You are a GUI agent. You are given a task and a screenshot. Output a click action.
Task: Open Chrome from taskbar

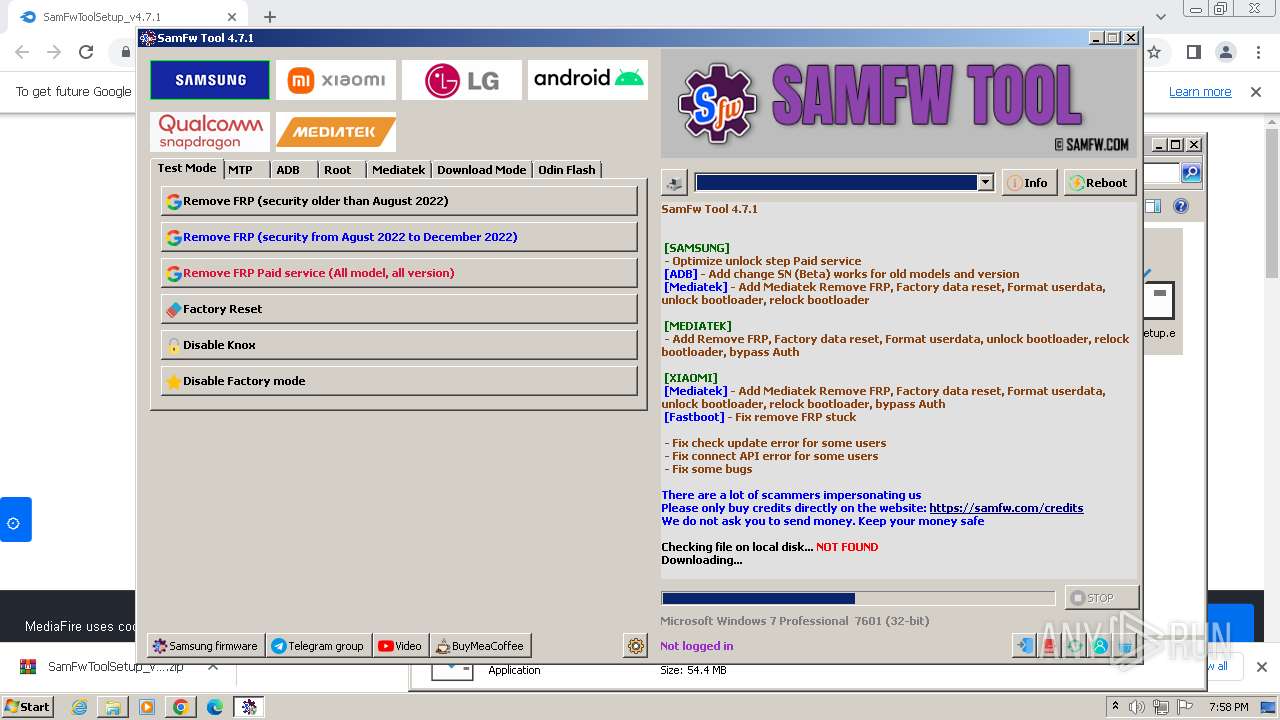[181, 707]
